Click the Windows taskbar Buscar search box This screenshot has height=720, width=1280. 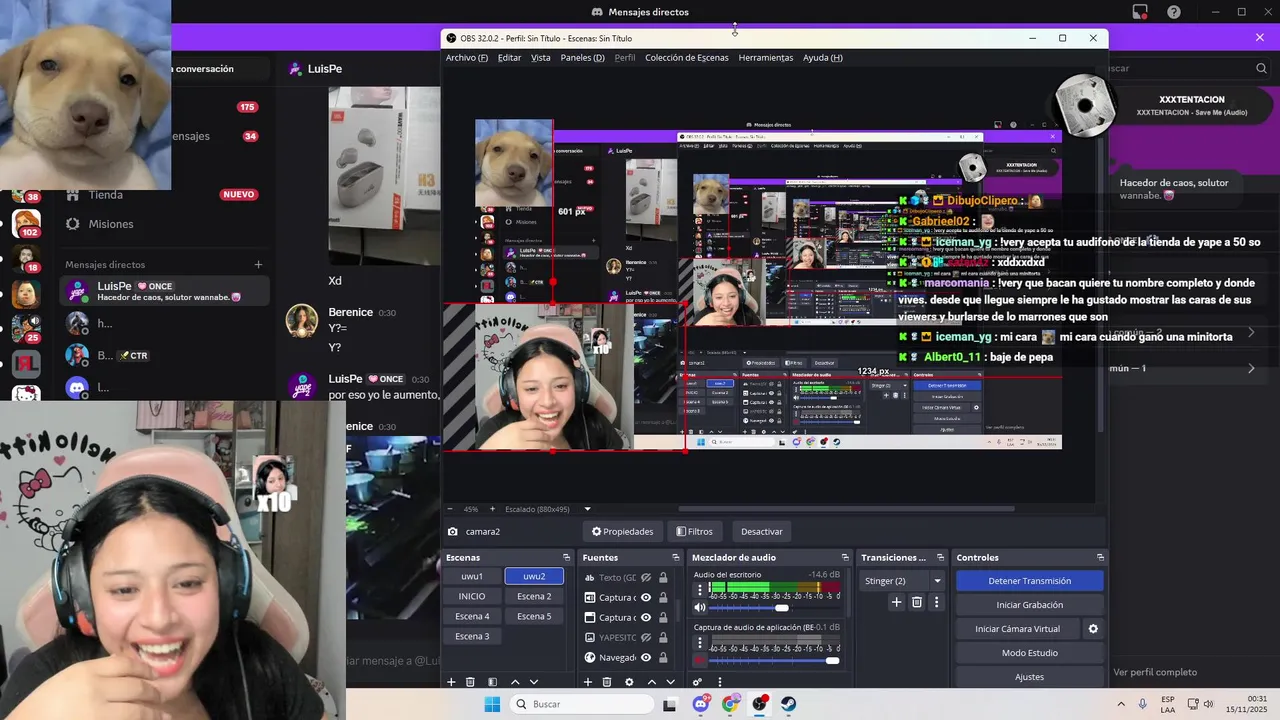(x=582, y=704)
